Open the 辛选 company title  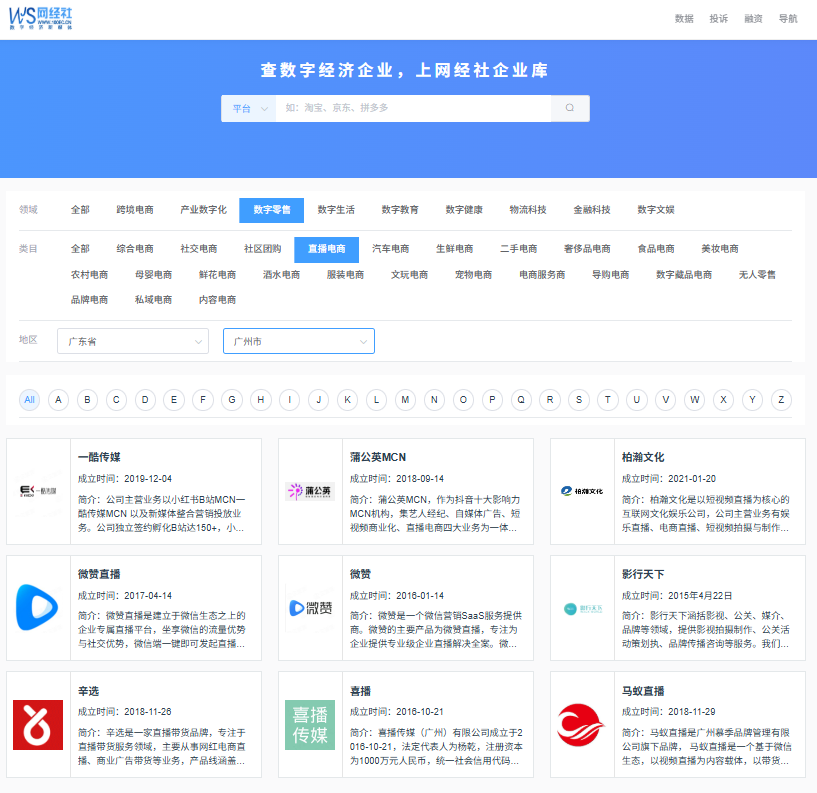tap(89, 691)
